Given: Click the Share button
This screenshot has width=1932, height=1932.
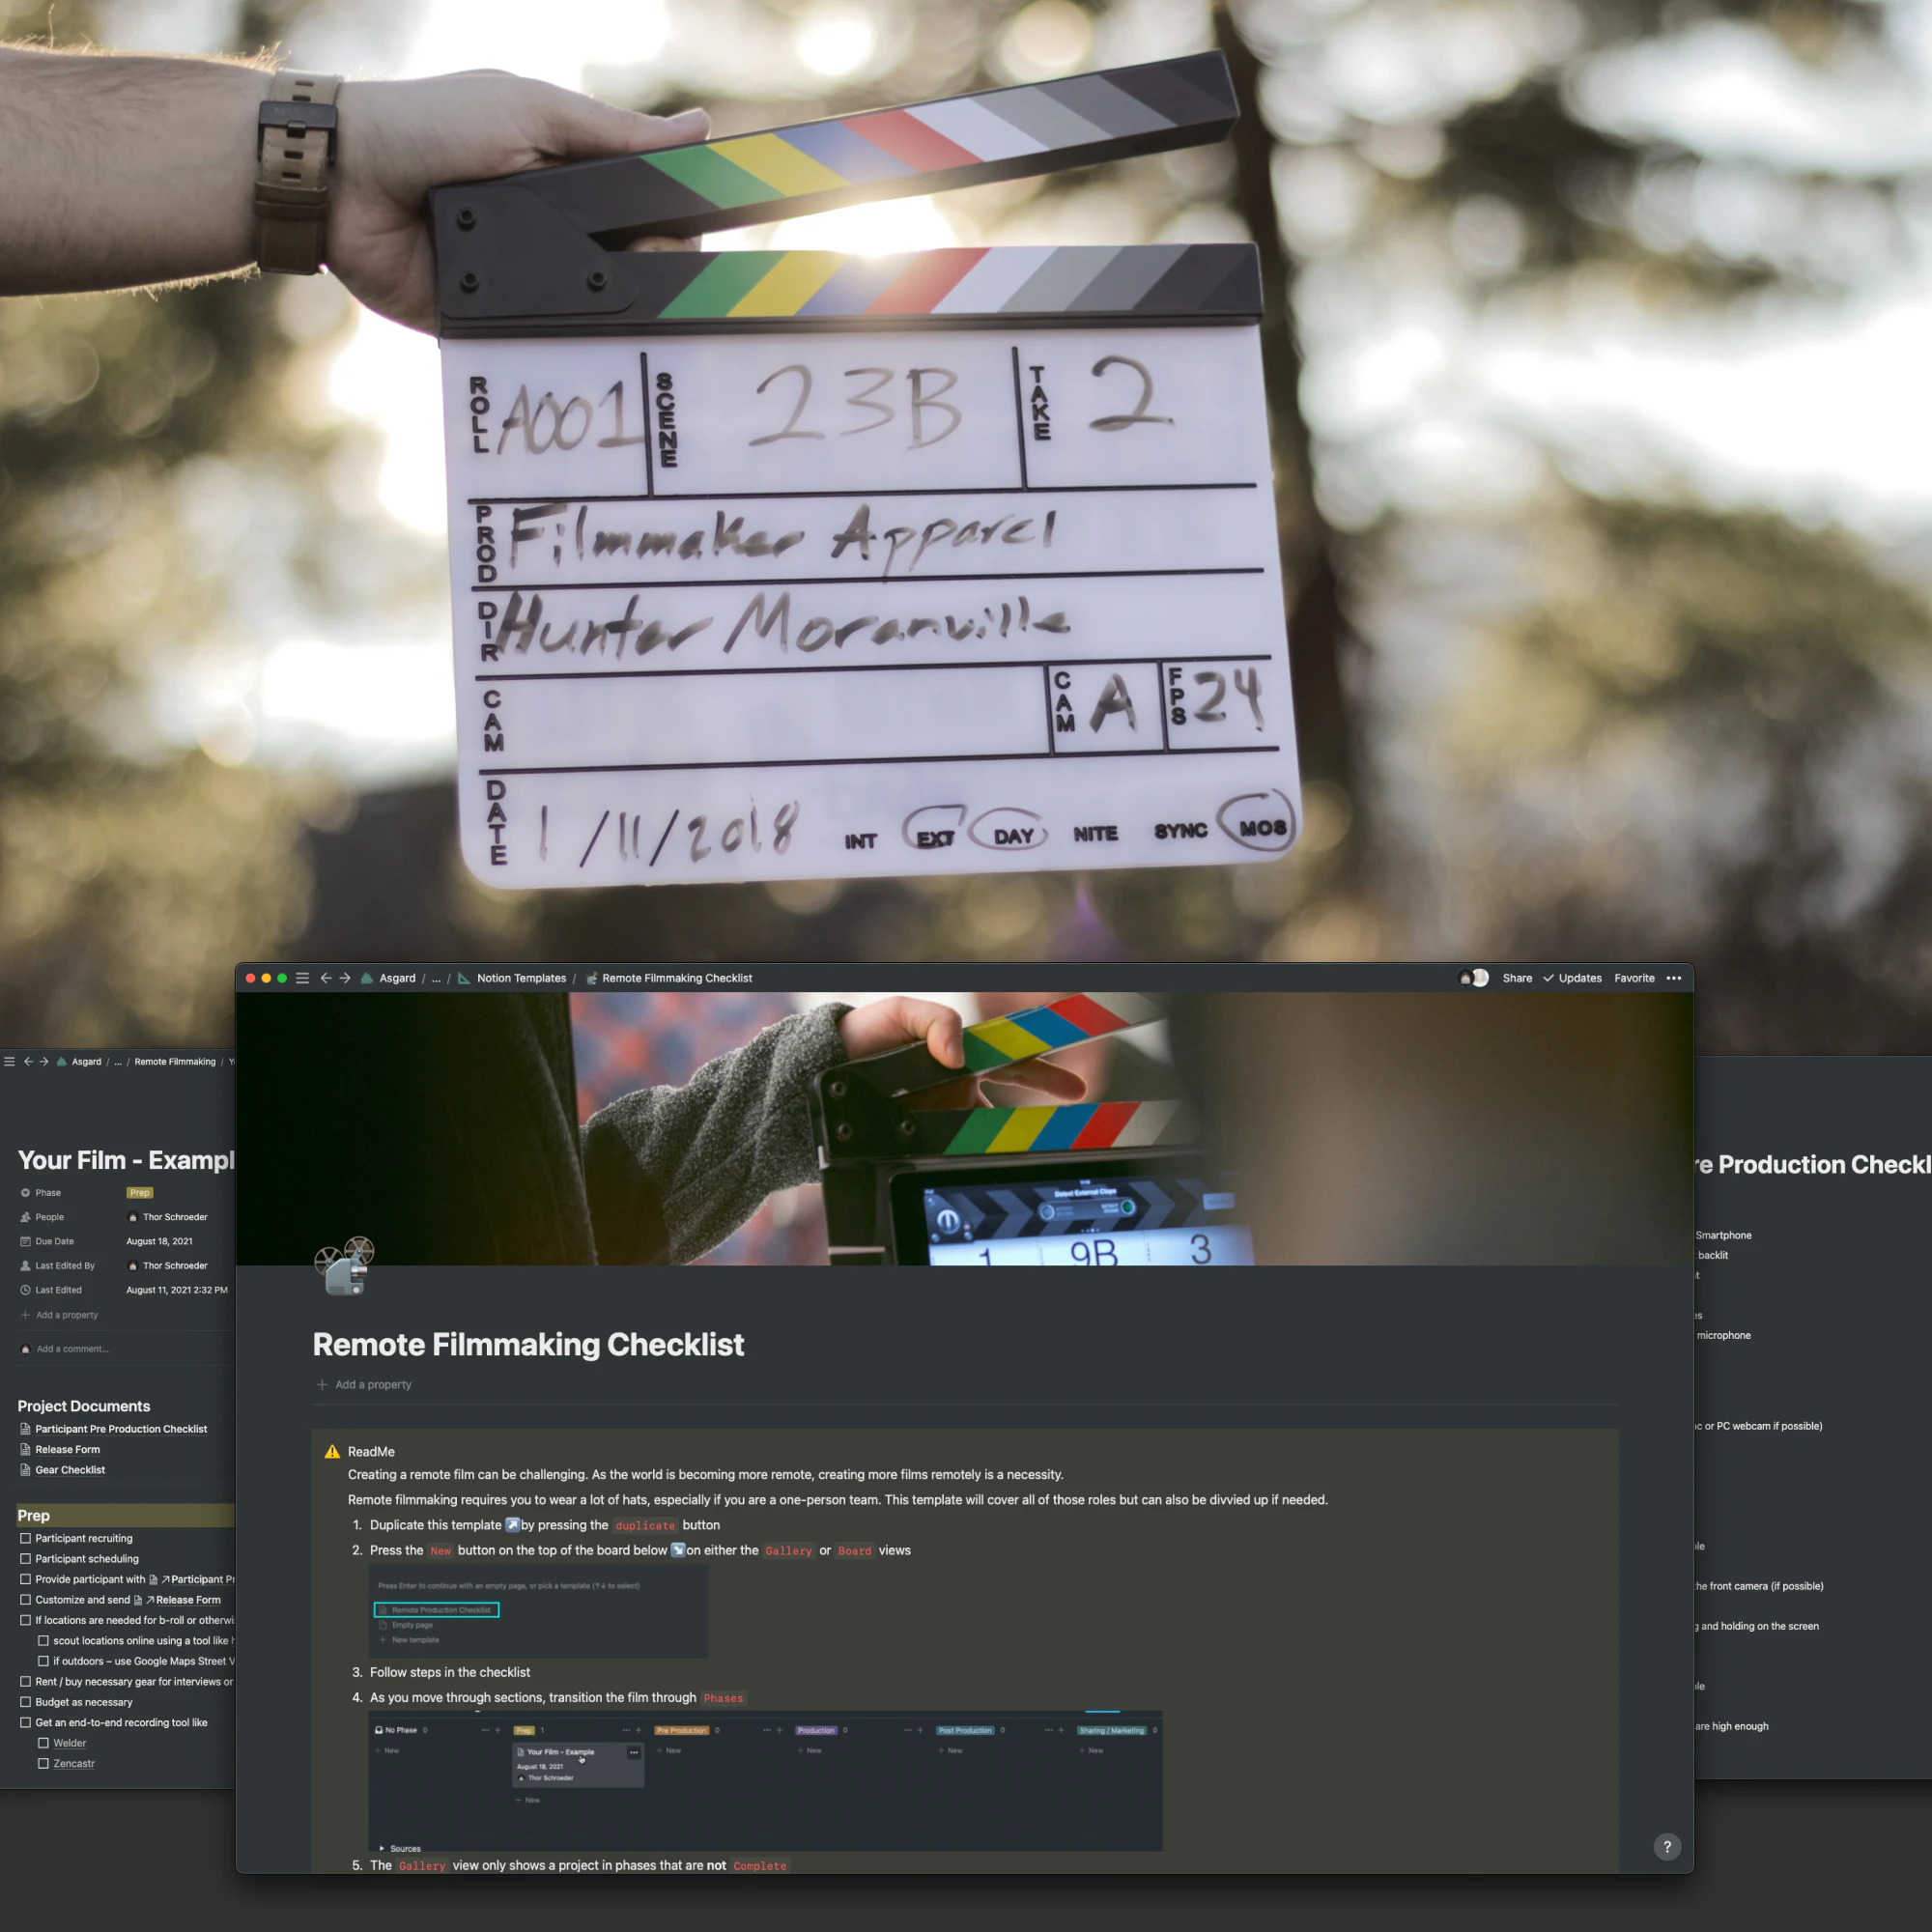Looking at the screenshot, I should click(x=1517, y=978).
